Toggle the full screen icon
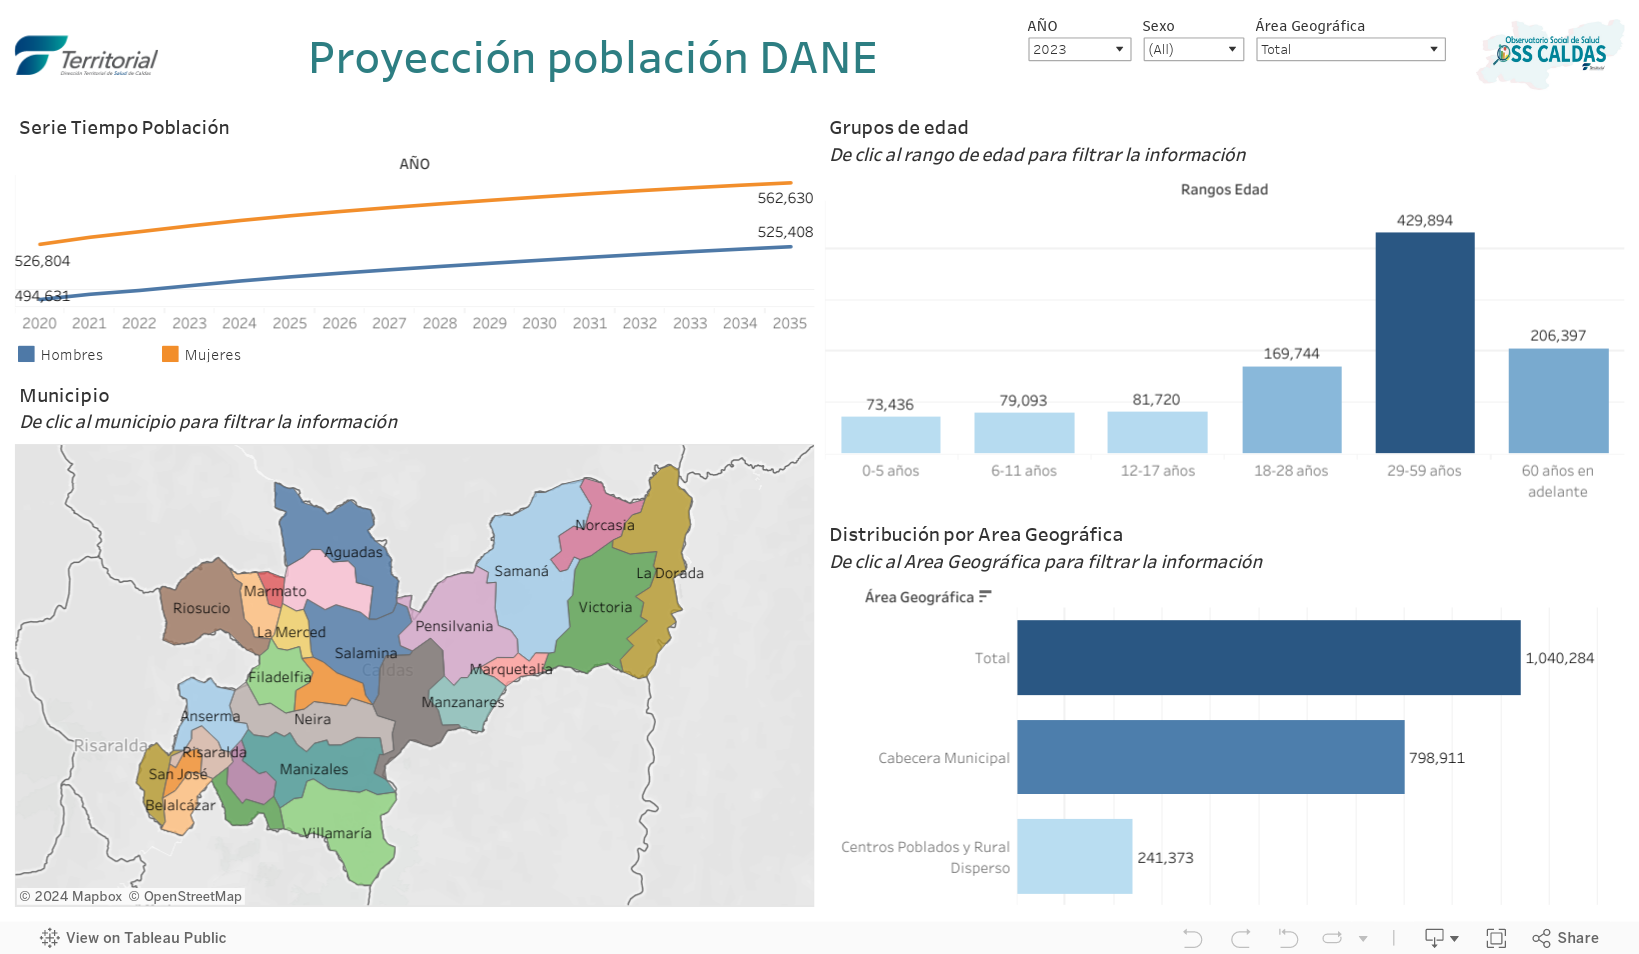Screen dimensions: 1639x954 click(x=1496, y=938)
